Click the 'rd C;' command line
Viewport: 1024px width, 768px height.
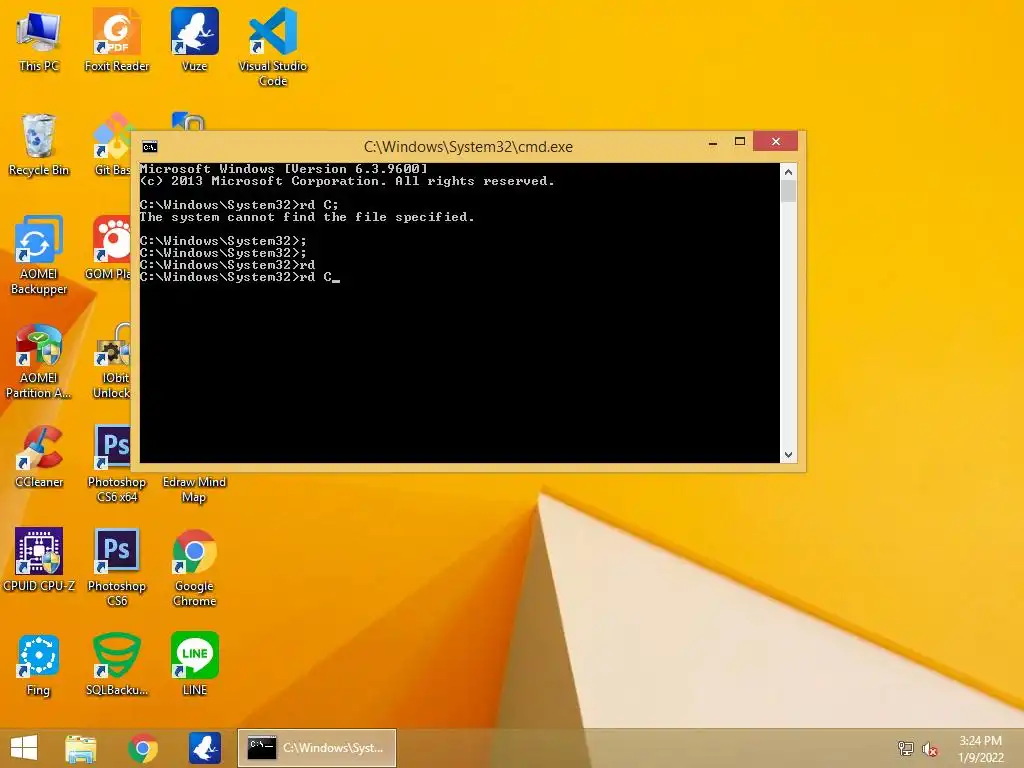pyautogui.click(x=239, y=204)
